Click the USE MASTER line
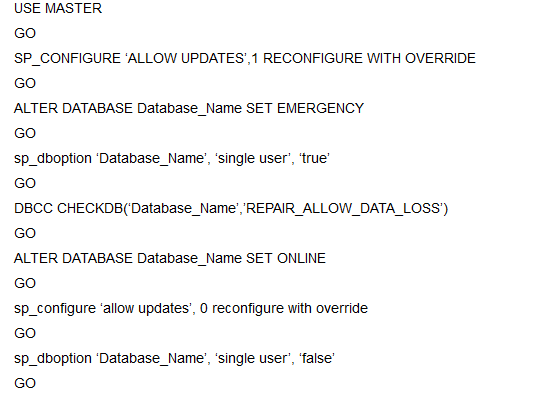The width and height of the screenshot is (538, 397). coord(58,8)
